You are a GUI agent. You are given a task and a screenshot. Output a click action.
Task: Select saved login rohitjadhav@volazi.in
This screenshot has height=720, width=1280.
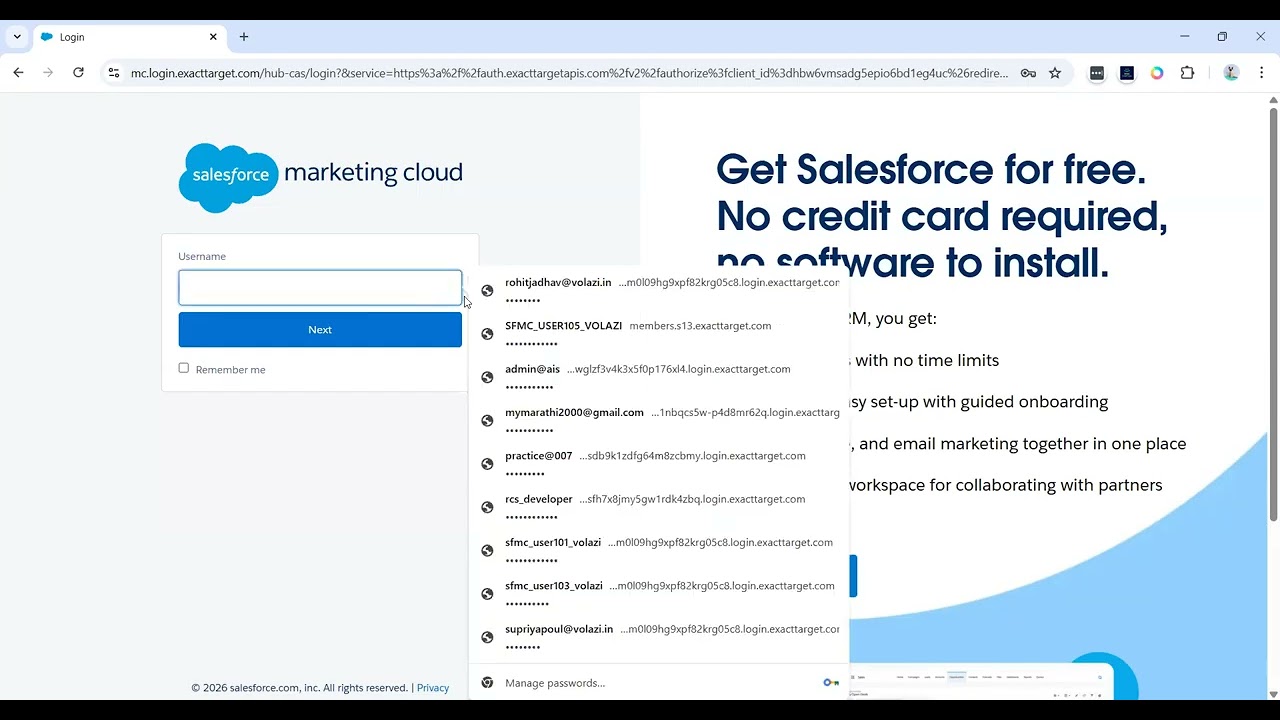pyautogui.click(x=659, y=290)
